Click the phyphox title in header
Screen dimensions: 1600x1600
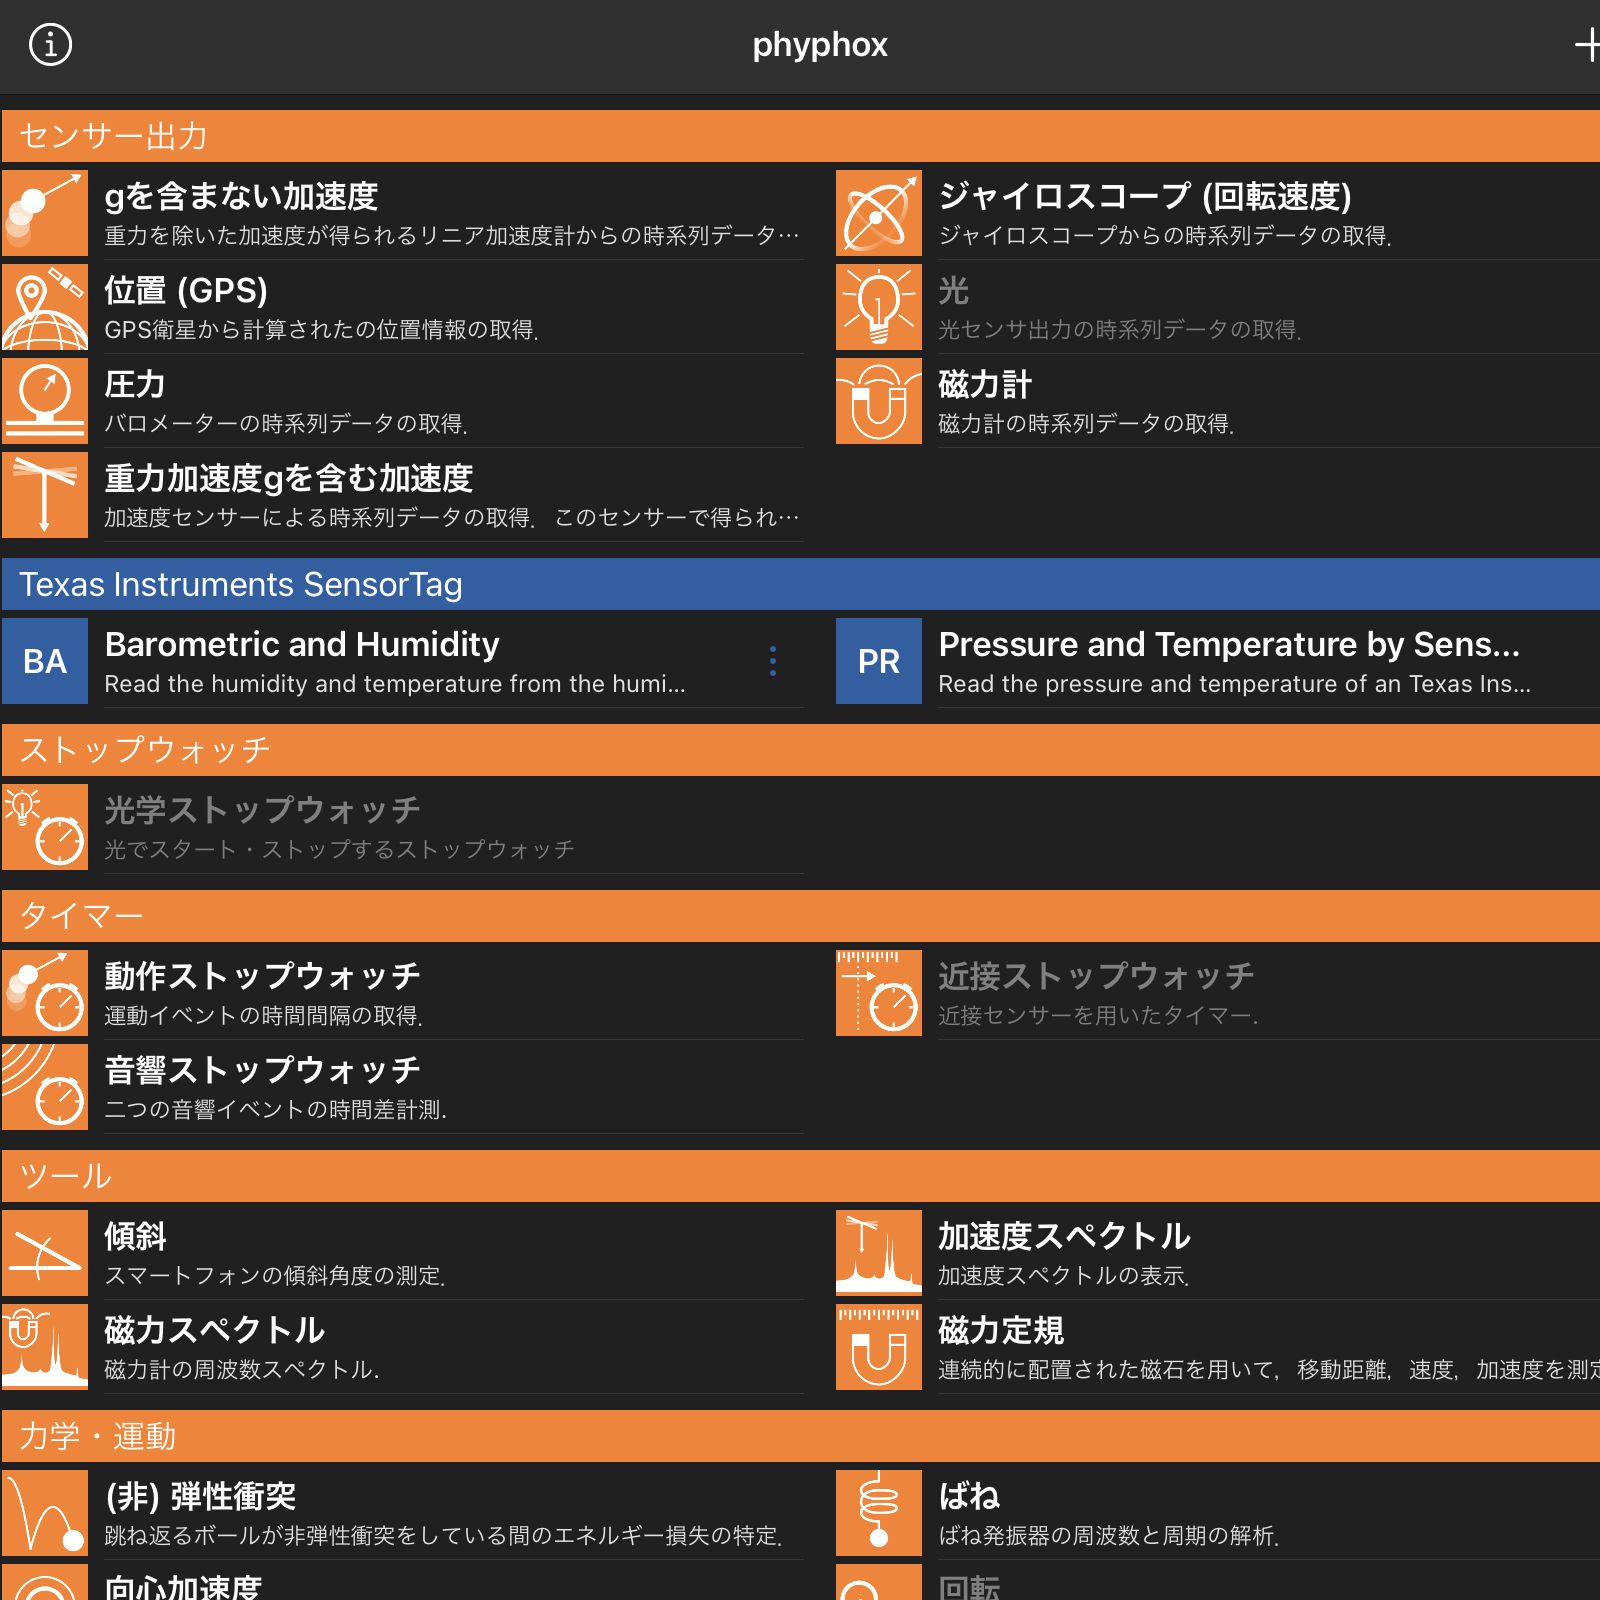click(x=820, y=45)
